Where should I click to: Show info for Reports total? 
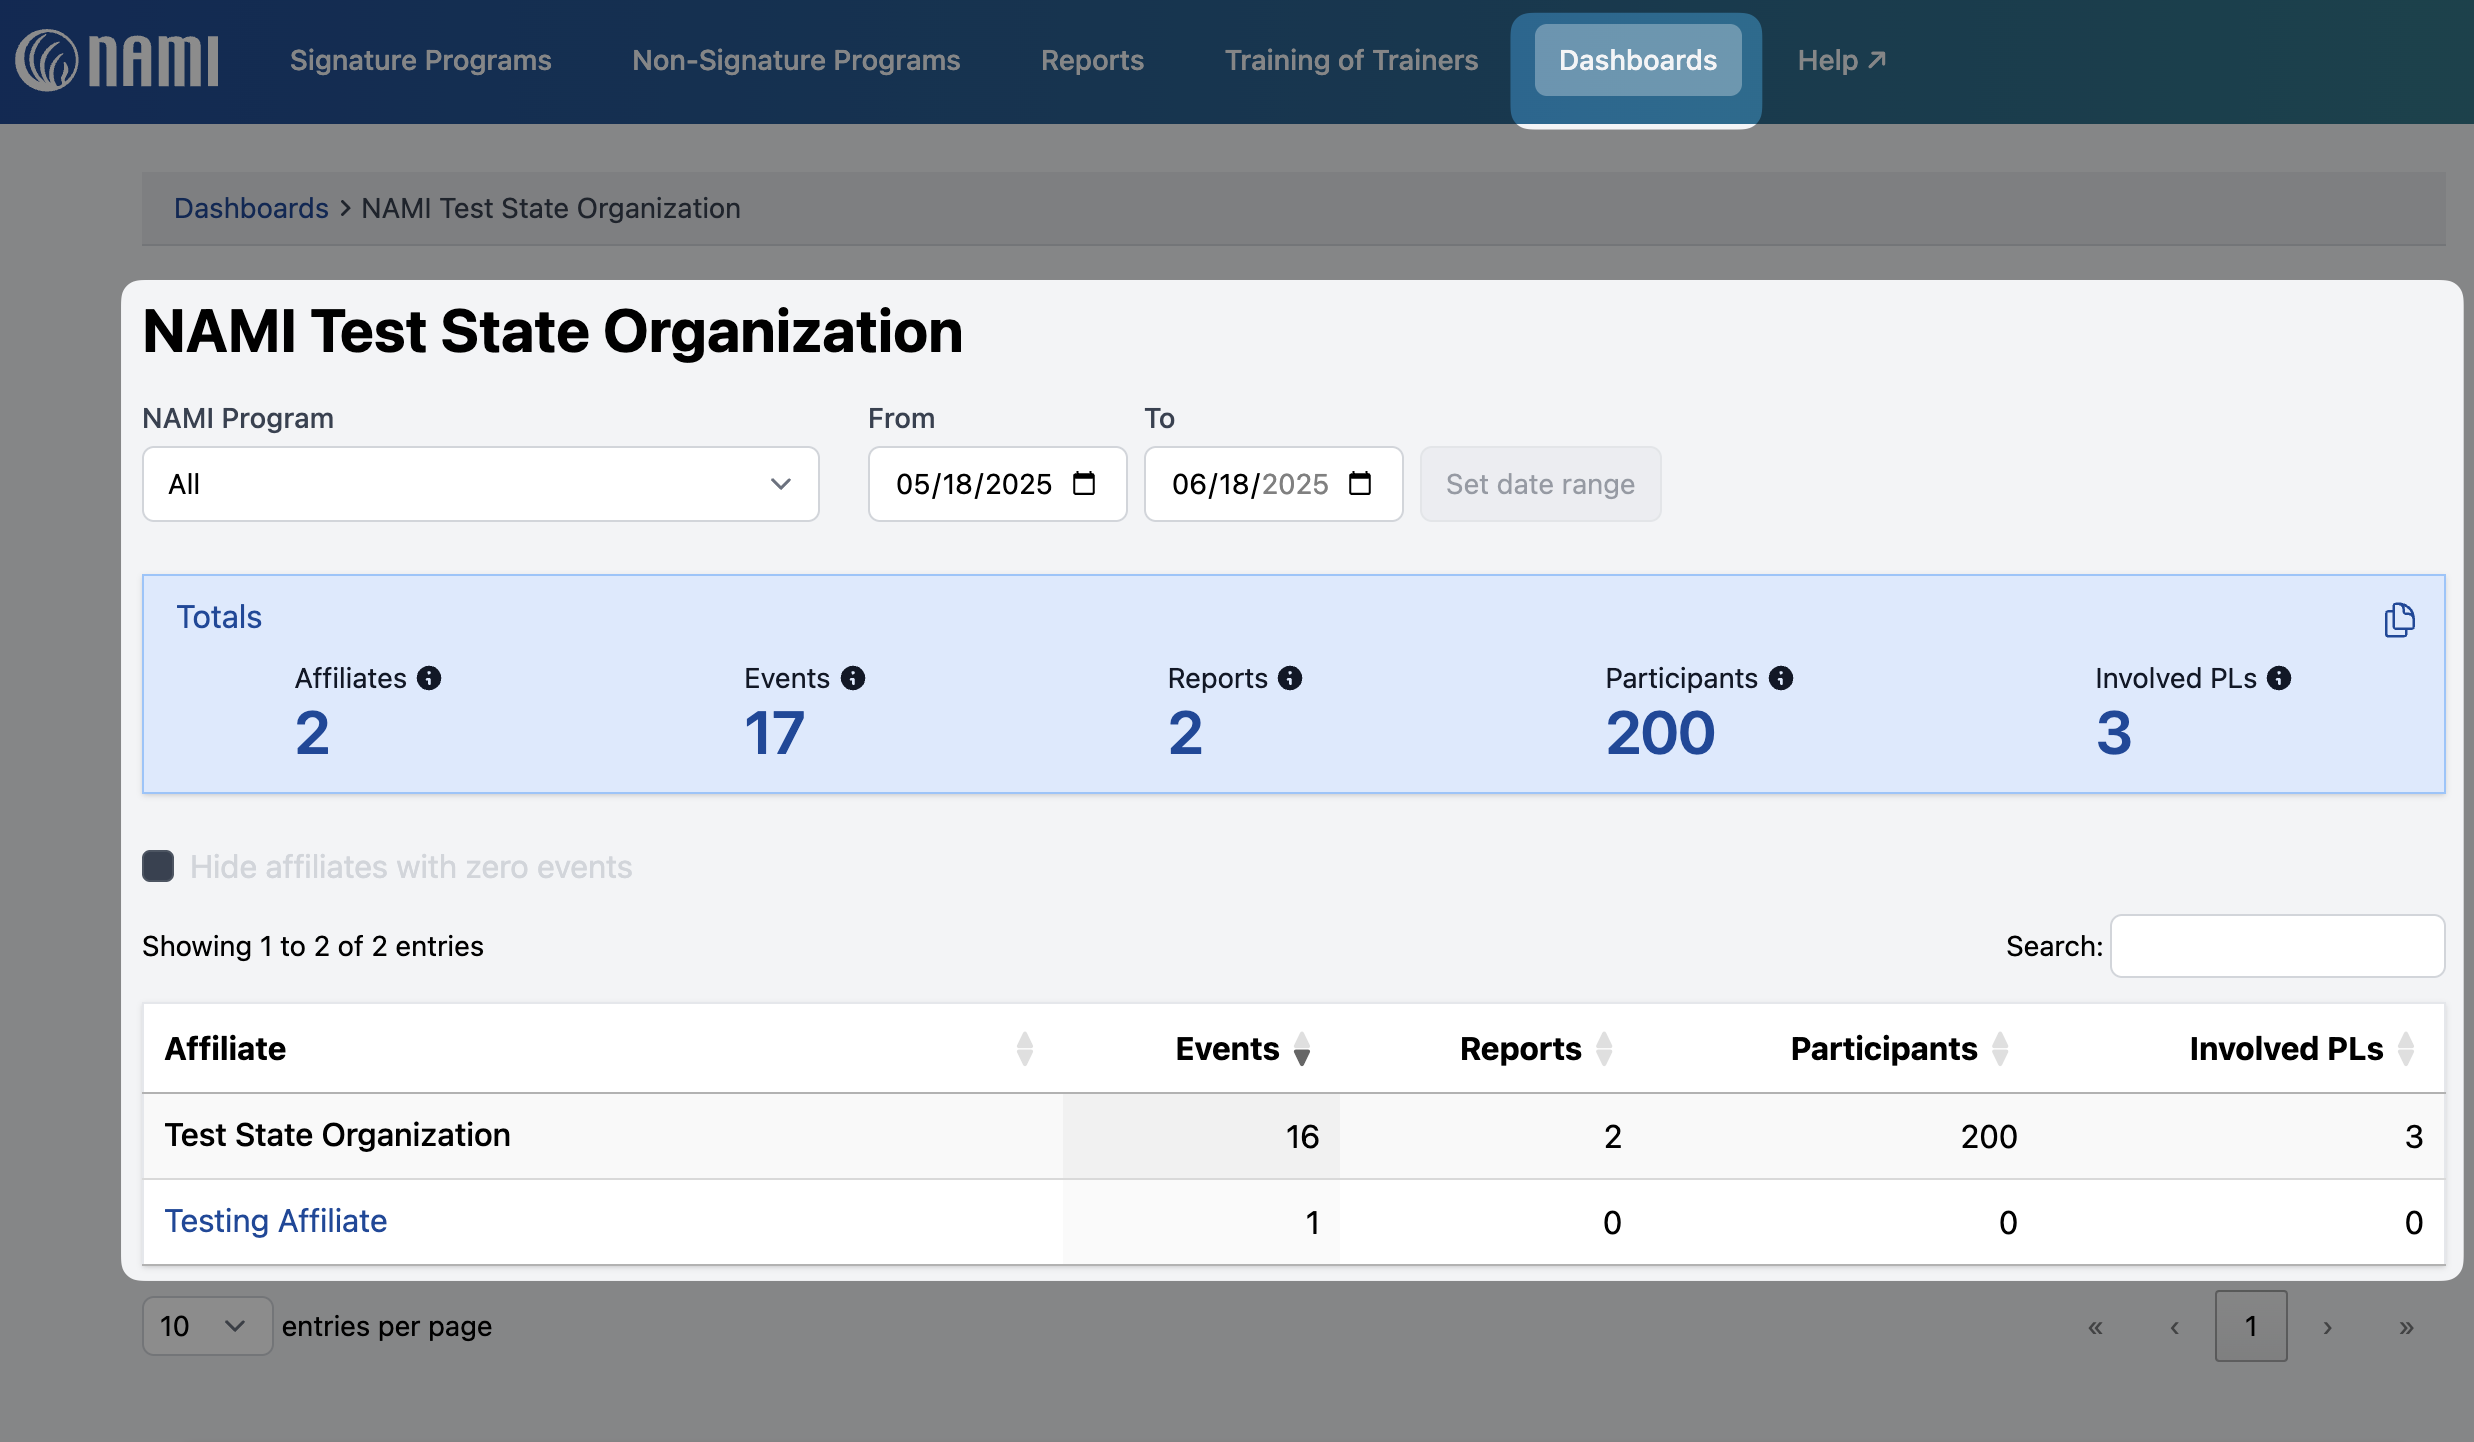(x=1290, y=678)
